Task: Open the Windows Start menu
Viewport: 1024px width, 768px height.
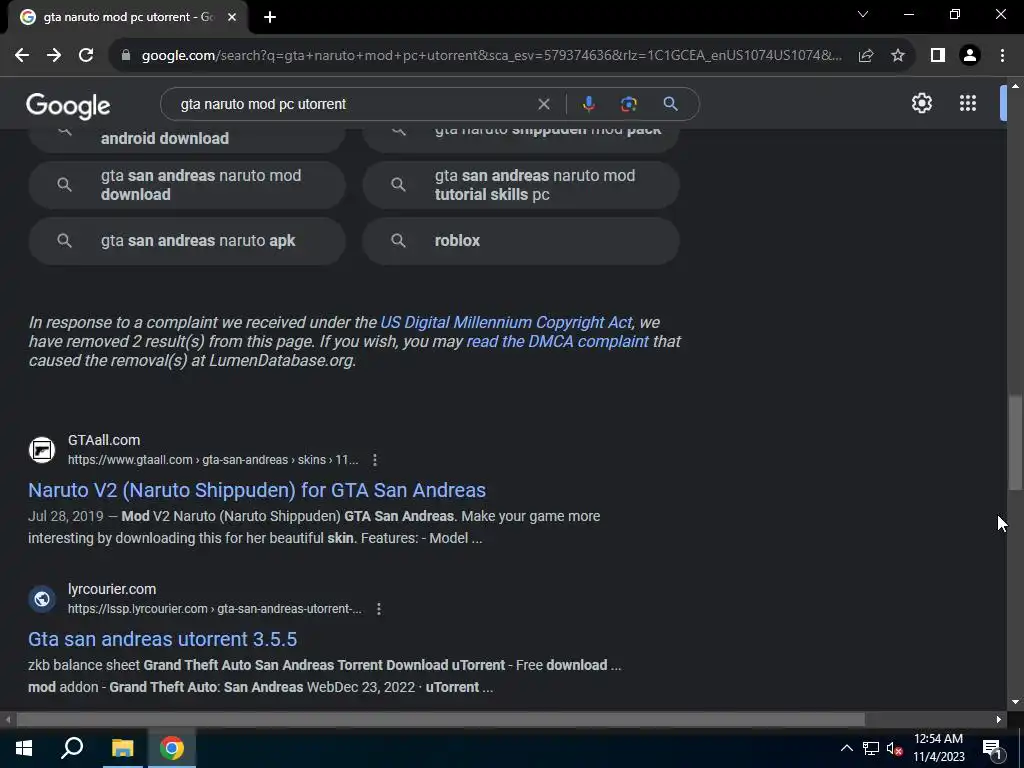Action: 24,748
